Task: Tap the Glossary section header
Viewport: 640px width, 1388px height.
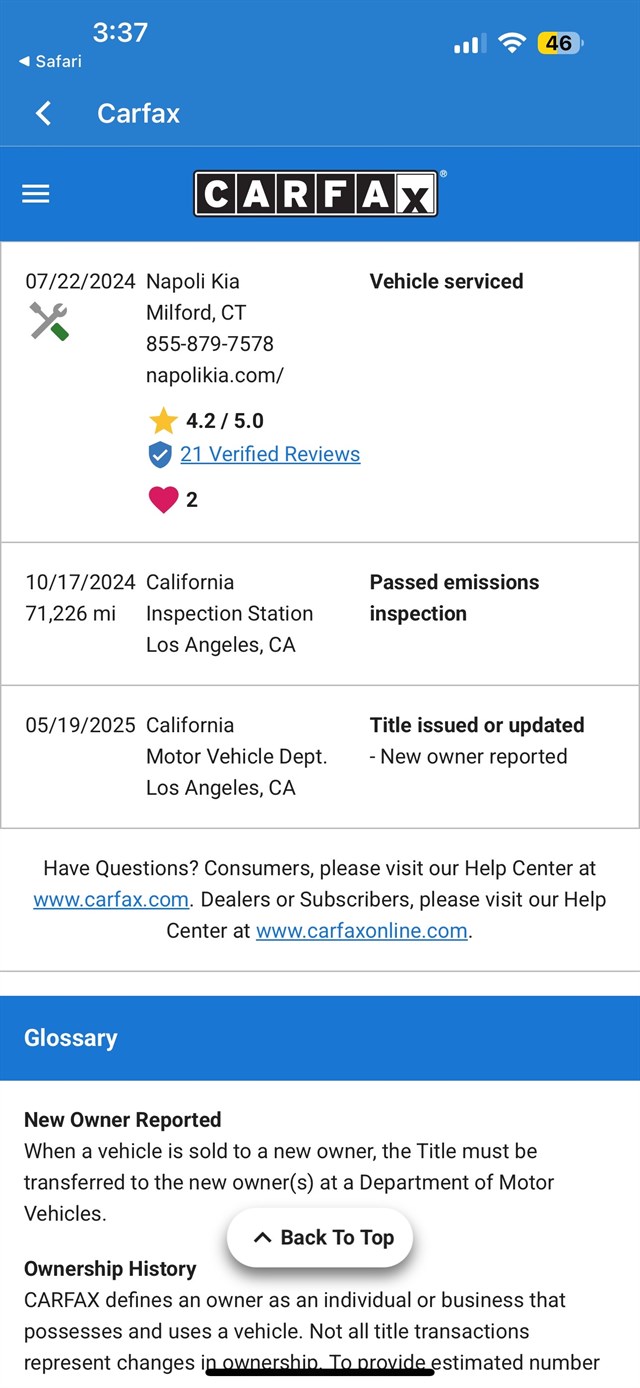Action: tap(71, 1038)
